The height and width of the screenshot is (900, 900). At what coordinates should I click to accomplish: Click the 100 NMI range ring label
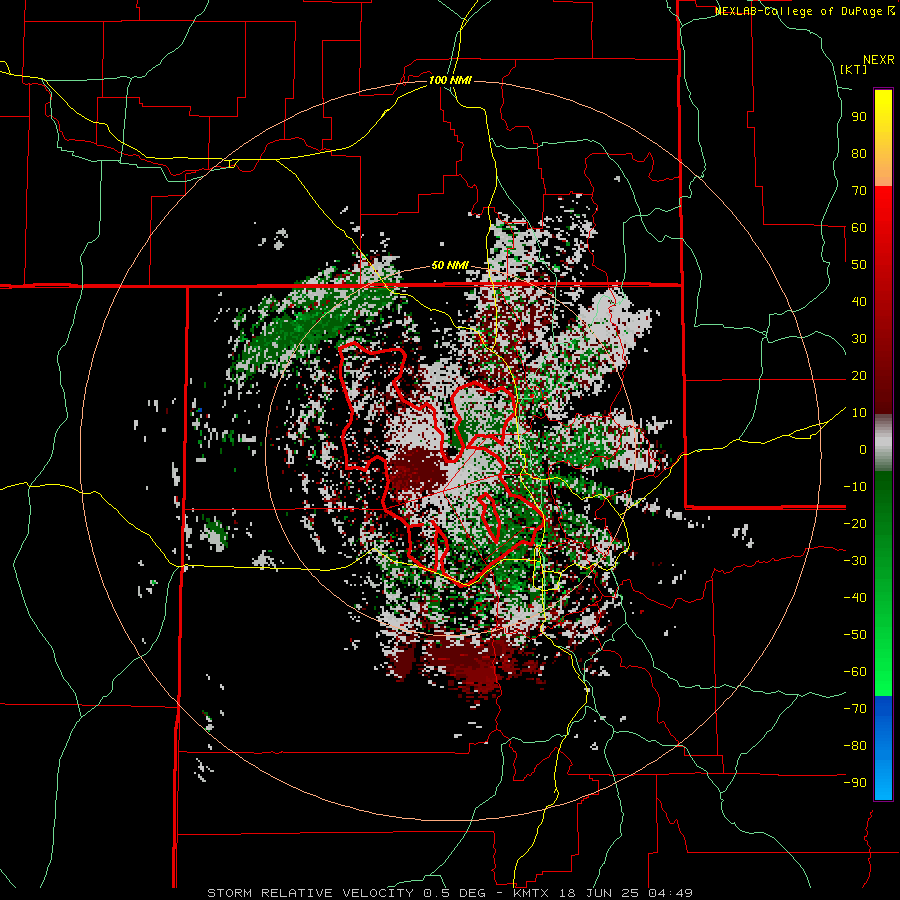pos(450,80)
